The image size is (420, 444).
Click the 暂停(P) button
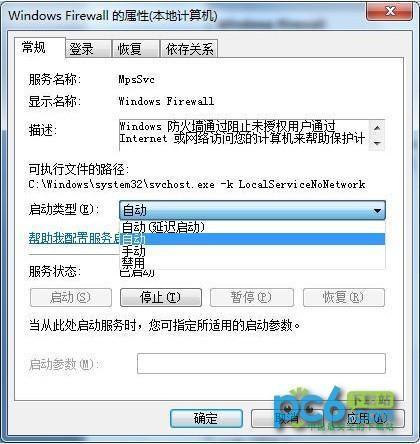(252, 297)
